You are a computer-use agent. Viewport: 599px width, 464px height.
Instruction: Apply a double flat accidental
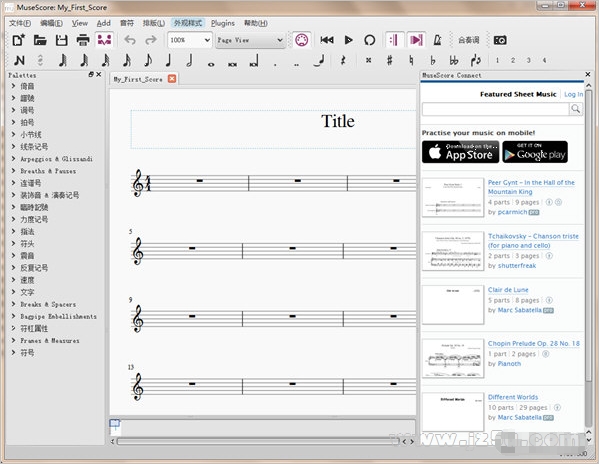click(x=454, y=60)
